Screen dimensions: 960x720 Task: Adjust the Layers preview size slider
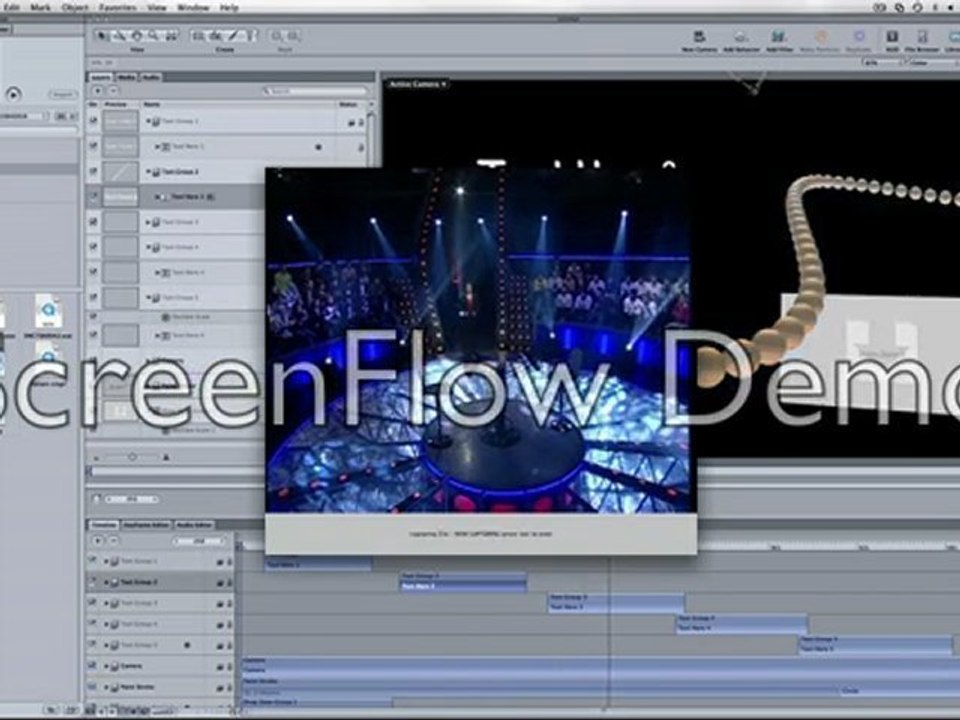[x=132, y=457]
